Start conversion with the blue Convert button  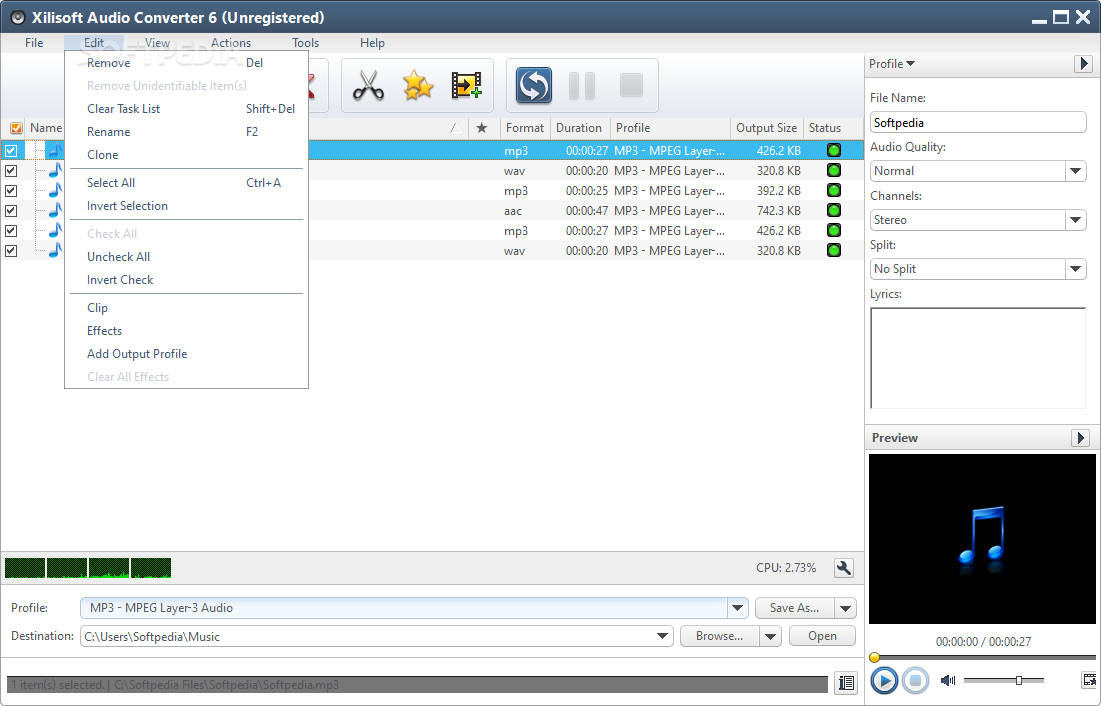534,86
